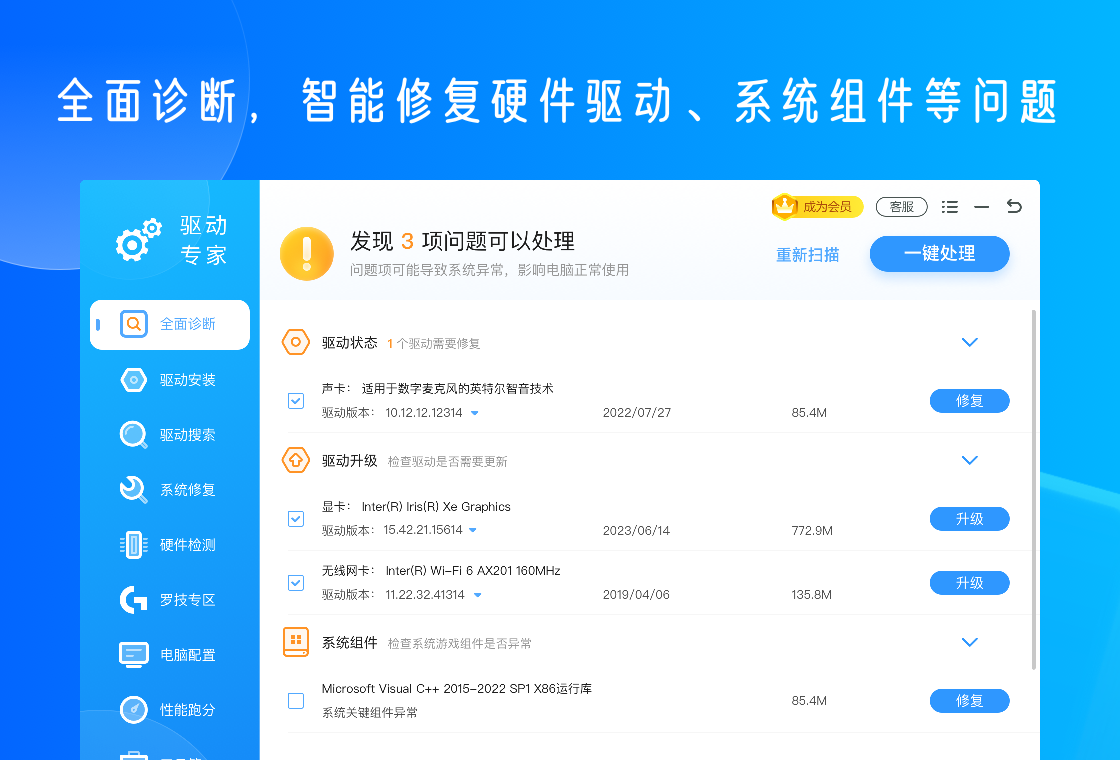The height and width of the screenshot is (760, 1120).
Task: Go to 电脑配置 sidebar item
Action: click(170, 655)
